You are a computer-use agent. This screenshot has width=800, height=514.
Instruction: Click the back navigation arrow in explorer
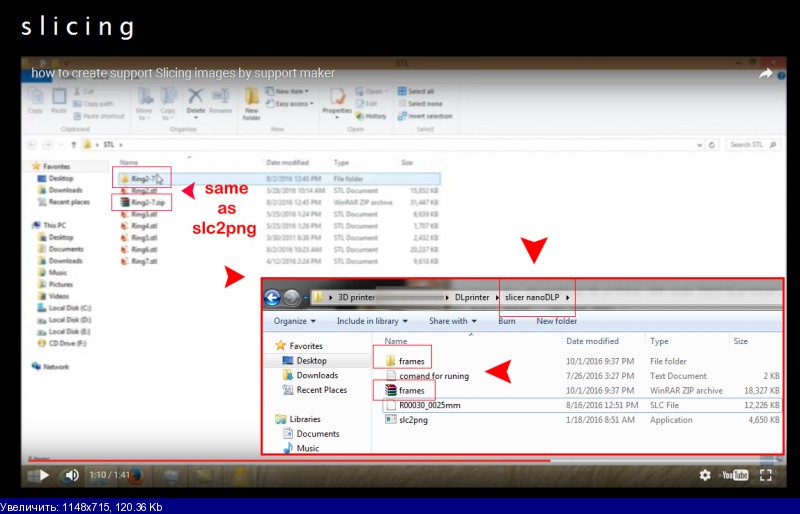click(272, 297)
